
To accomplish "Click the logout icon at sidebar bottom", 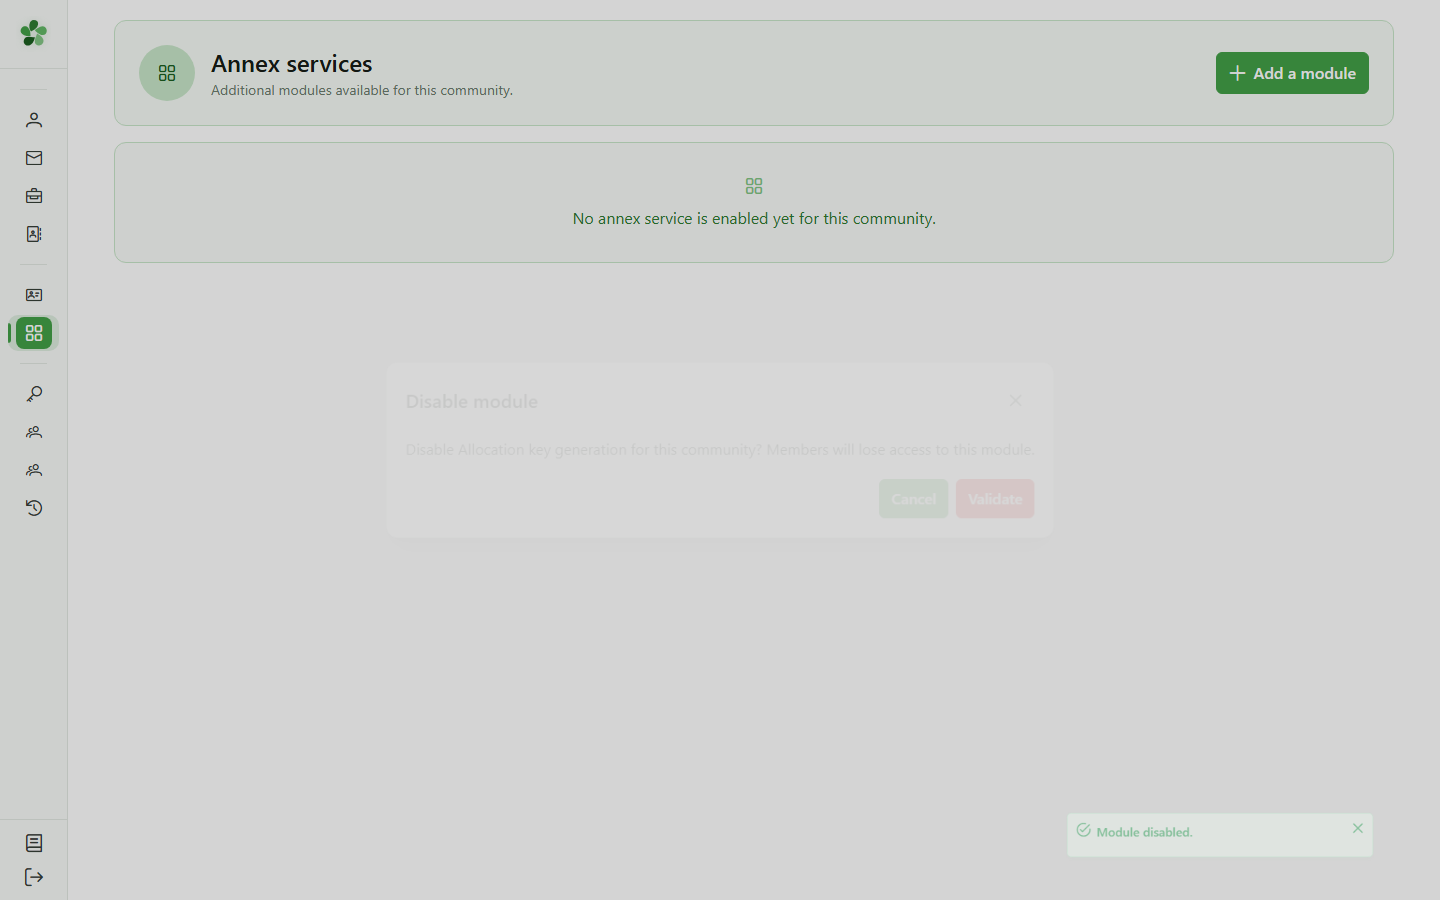I will pyautogui.click(x=34, y=877).
